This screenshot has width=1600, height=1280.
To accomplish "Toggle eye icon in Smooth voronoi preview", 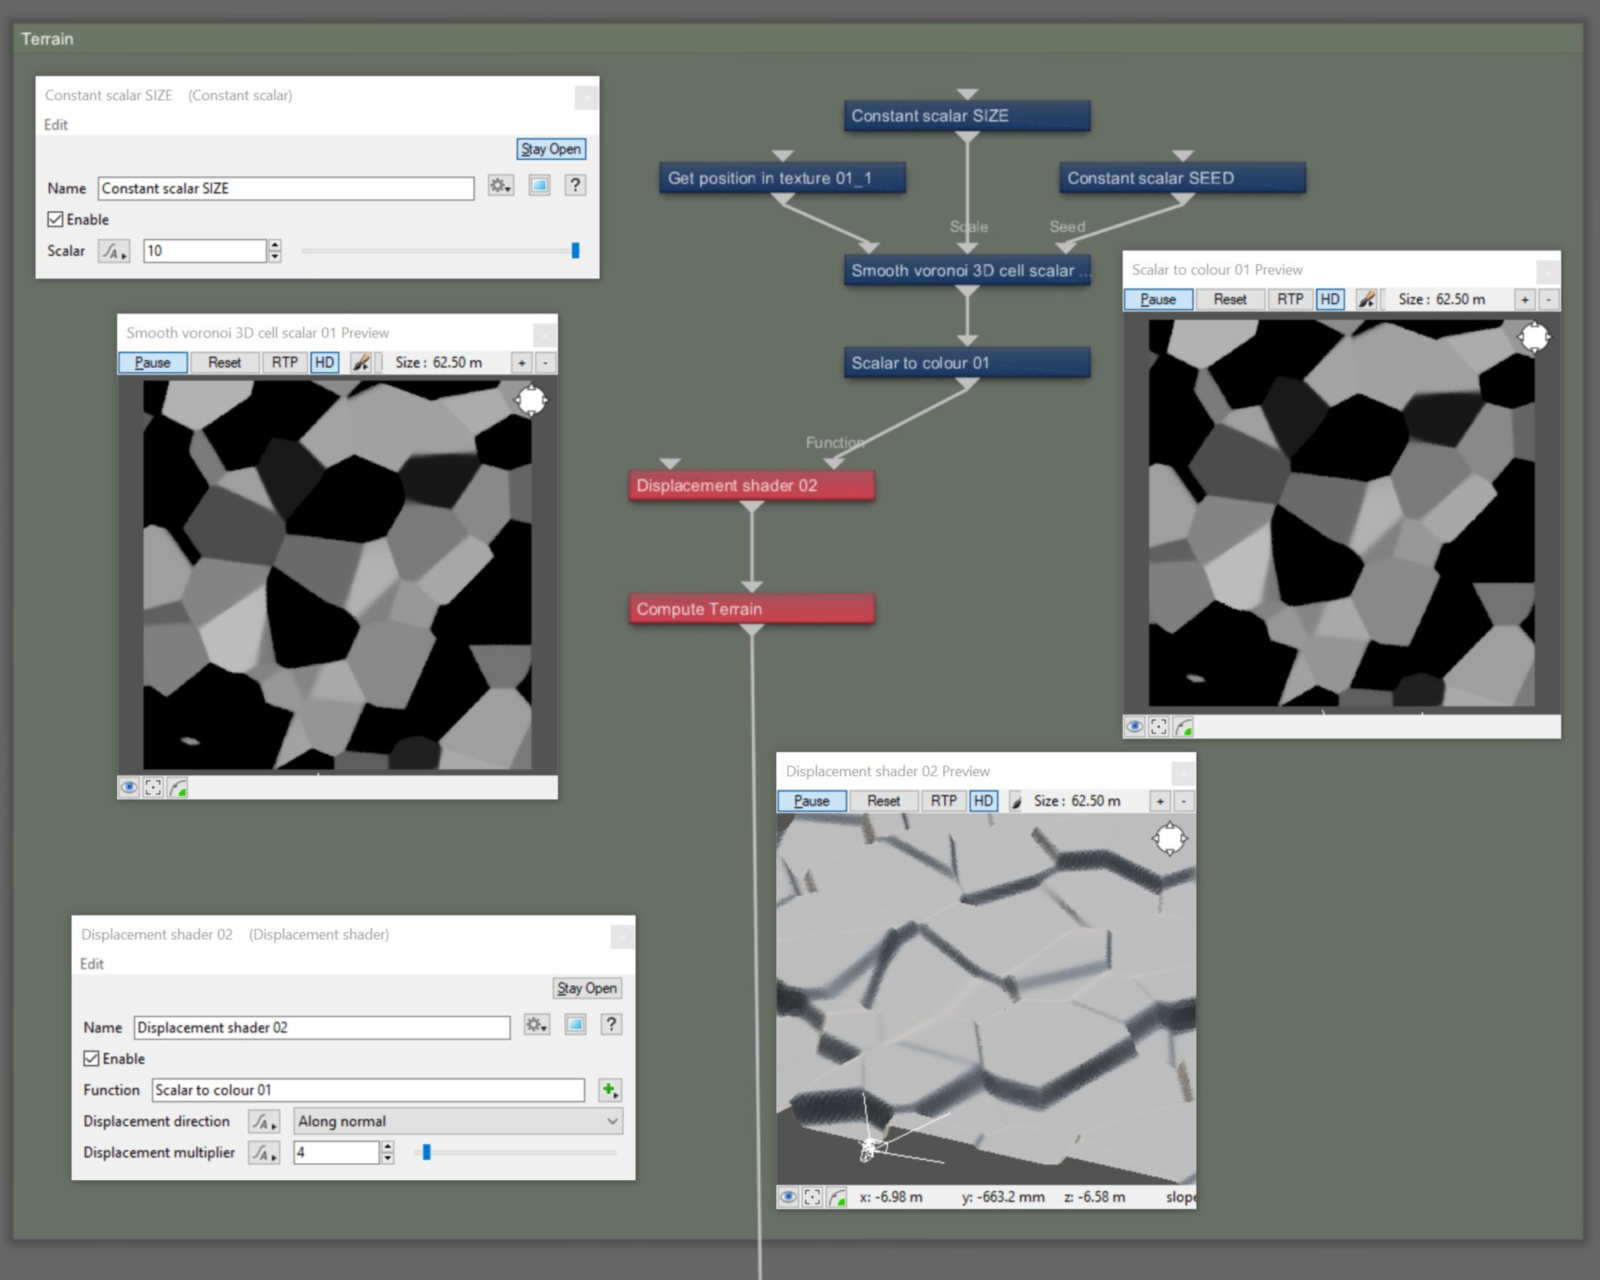I will (129, 788).
